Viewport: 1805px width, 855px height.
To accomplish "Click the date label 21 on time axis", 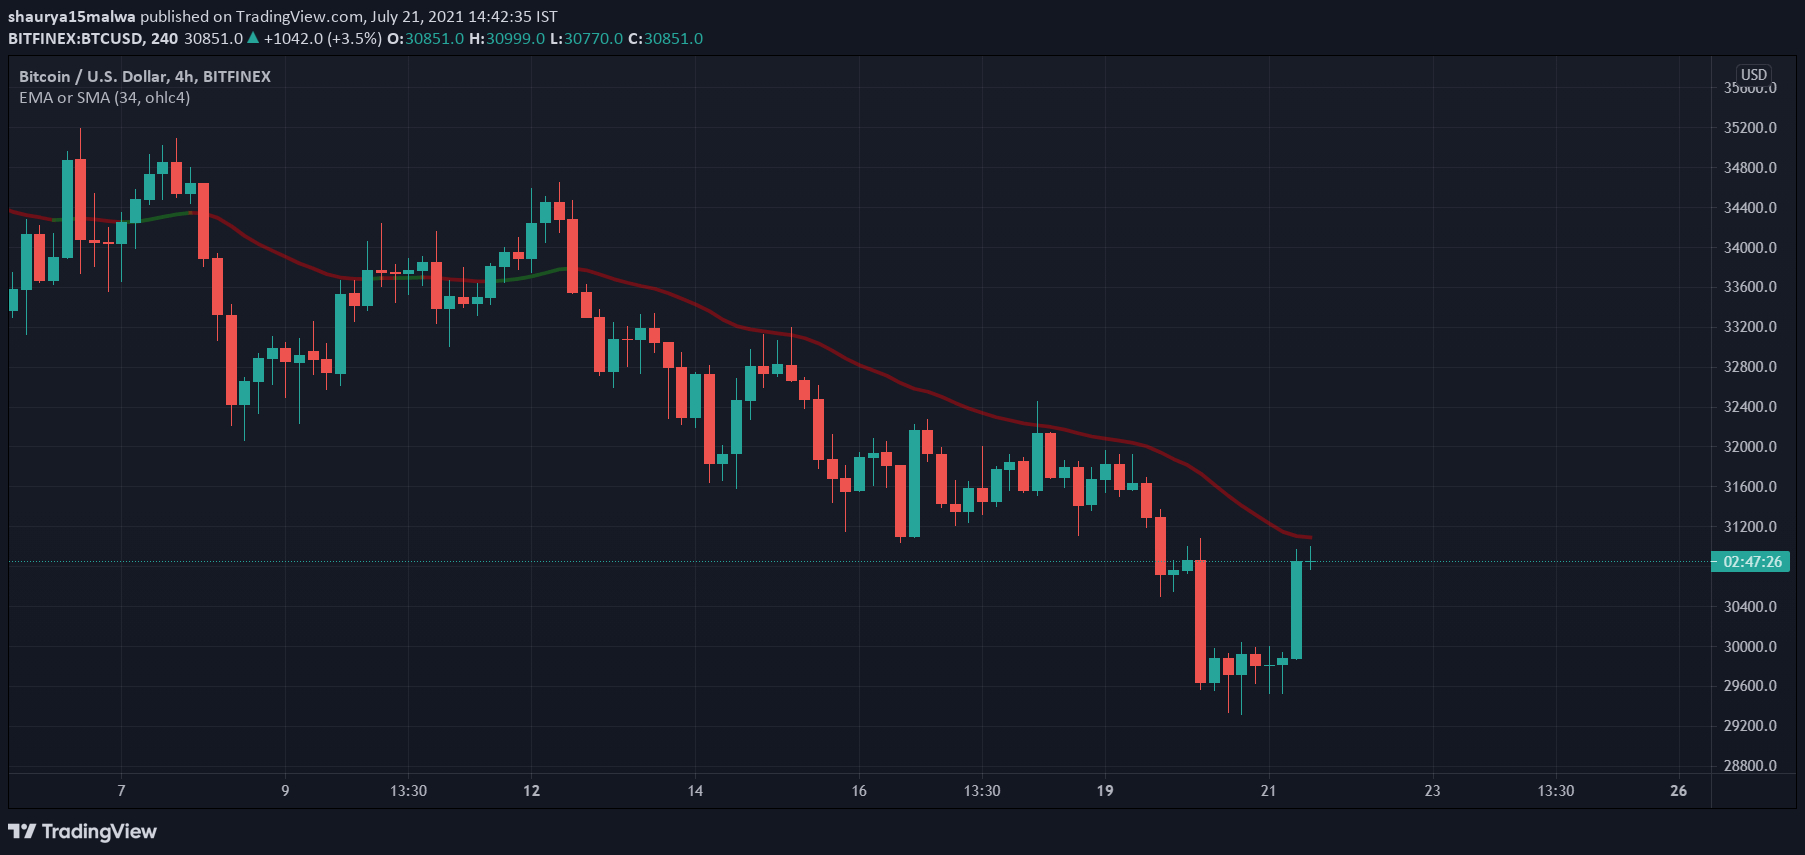I will [1268, 791].
